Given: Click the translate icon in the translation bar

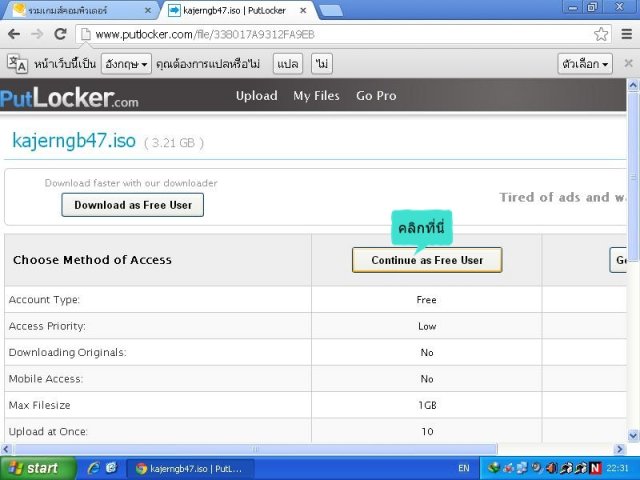Looking at the screenshot, I should coord(17,64).
